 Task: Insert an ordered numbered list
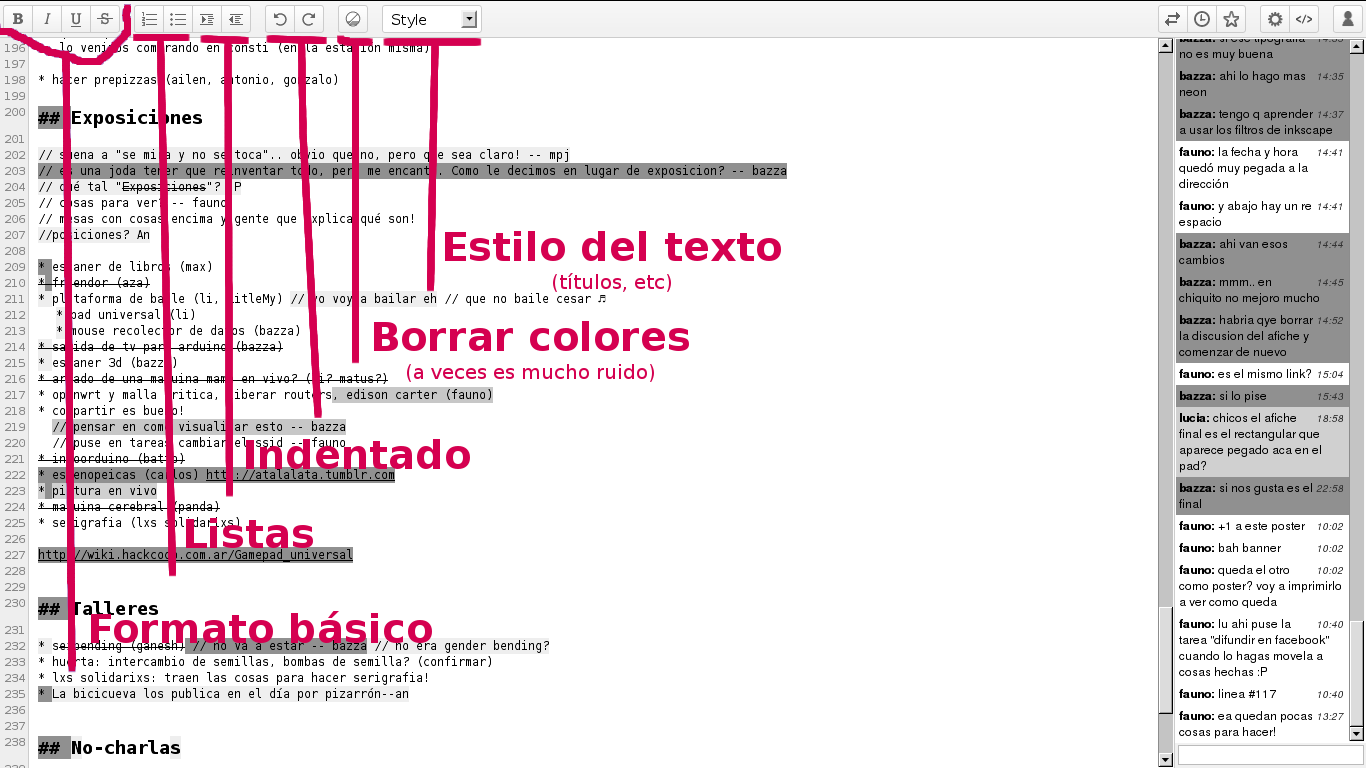click(x=149, y=19)
